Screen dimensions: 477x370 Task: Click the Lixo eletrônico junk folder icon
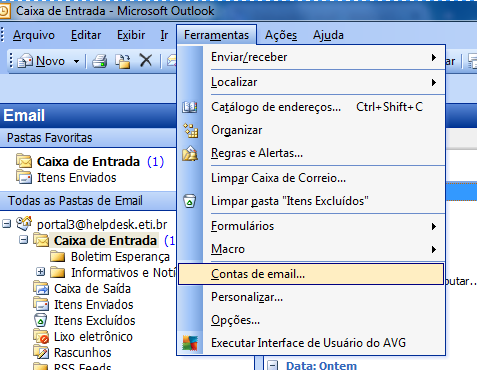point(41,336)
